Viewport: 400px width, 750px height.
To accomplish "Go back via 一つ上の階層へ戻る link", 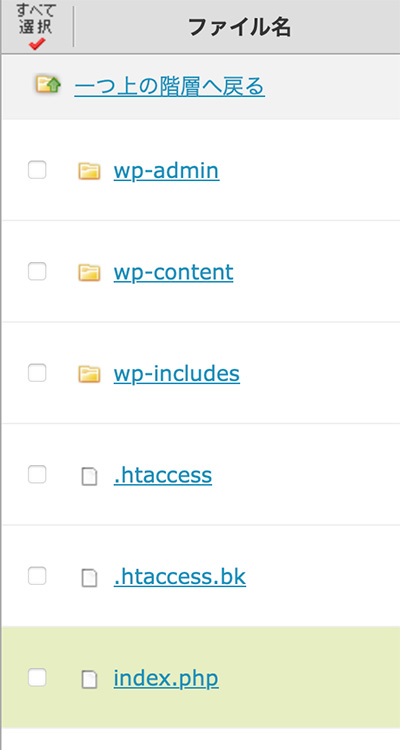I will click(169, 87).
